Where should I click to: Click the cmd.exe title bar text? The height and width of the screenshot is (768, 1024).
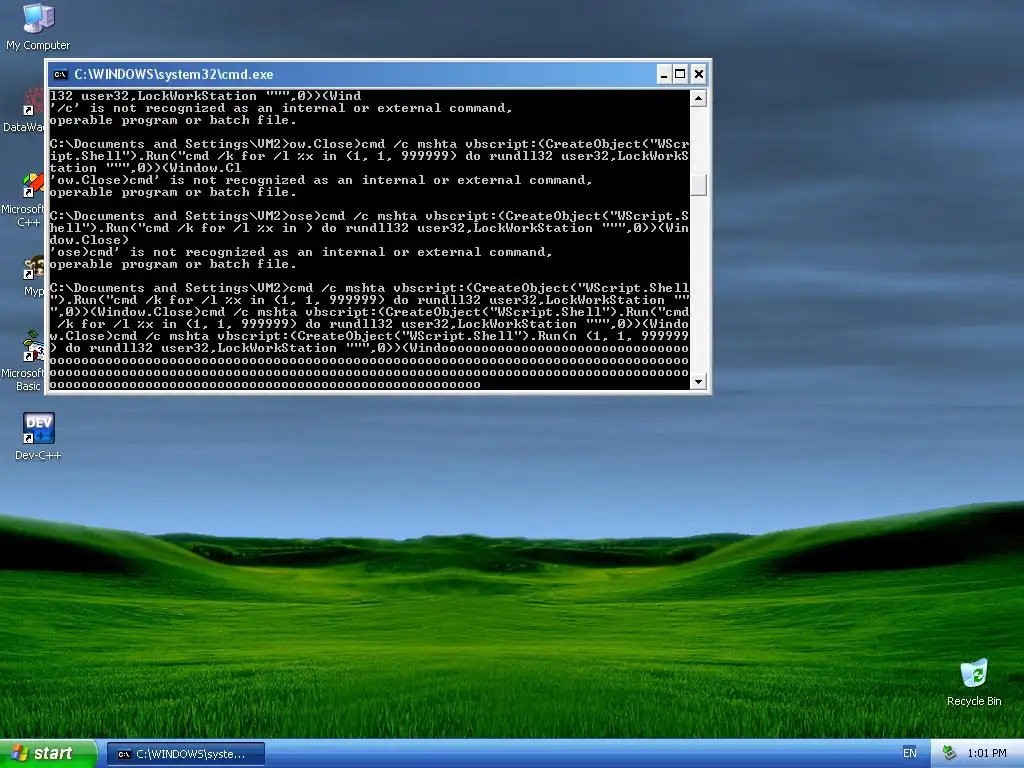(x=174, y=74)
